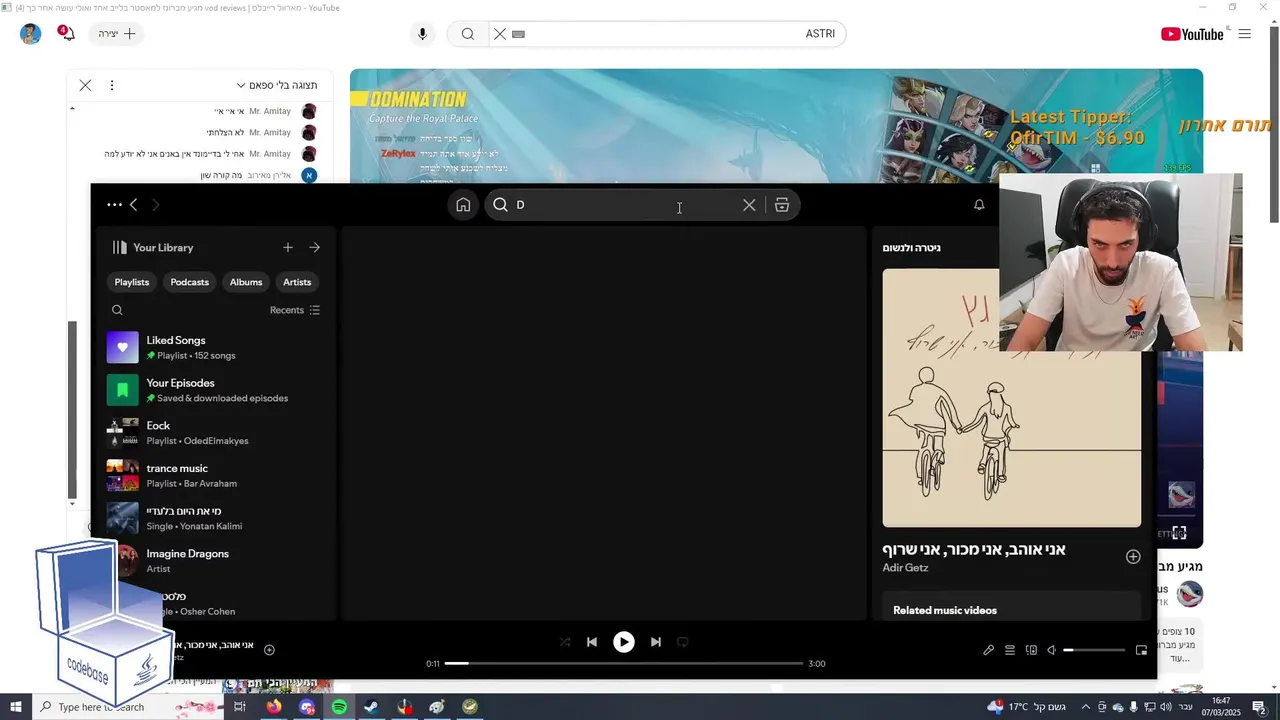Image resolution: width=1280 pixels, height=720 pixels.
Task: Open Steam from the taskbar
Action: [371, 707]
